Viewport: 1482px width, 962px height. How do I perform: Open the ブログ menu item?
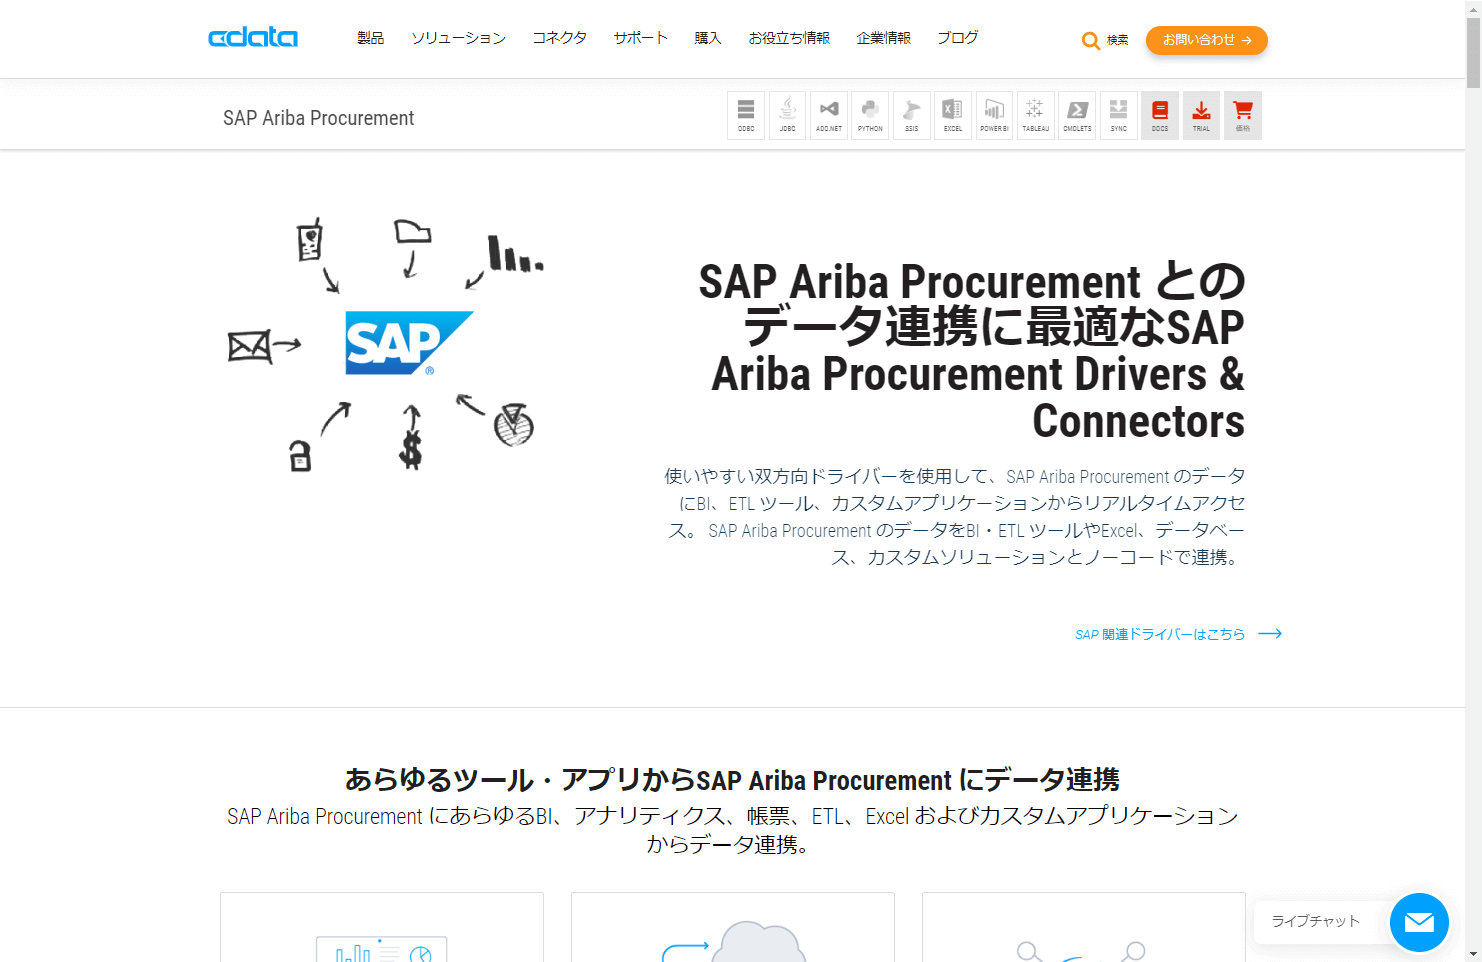point(958,38)
